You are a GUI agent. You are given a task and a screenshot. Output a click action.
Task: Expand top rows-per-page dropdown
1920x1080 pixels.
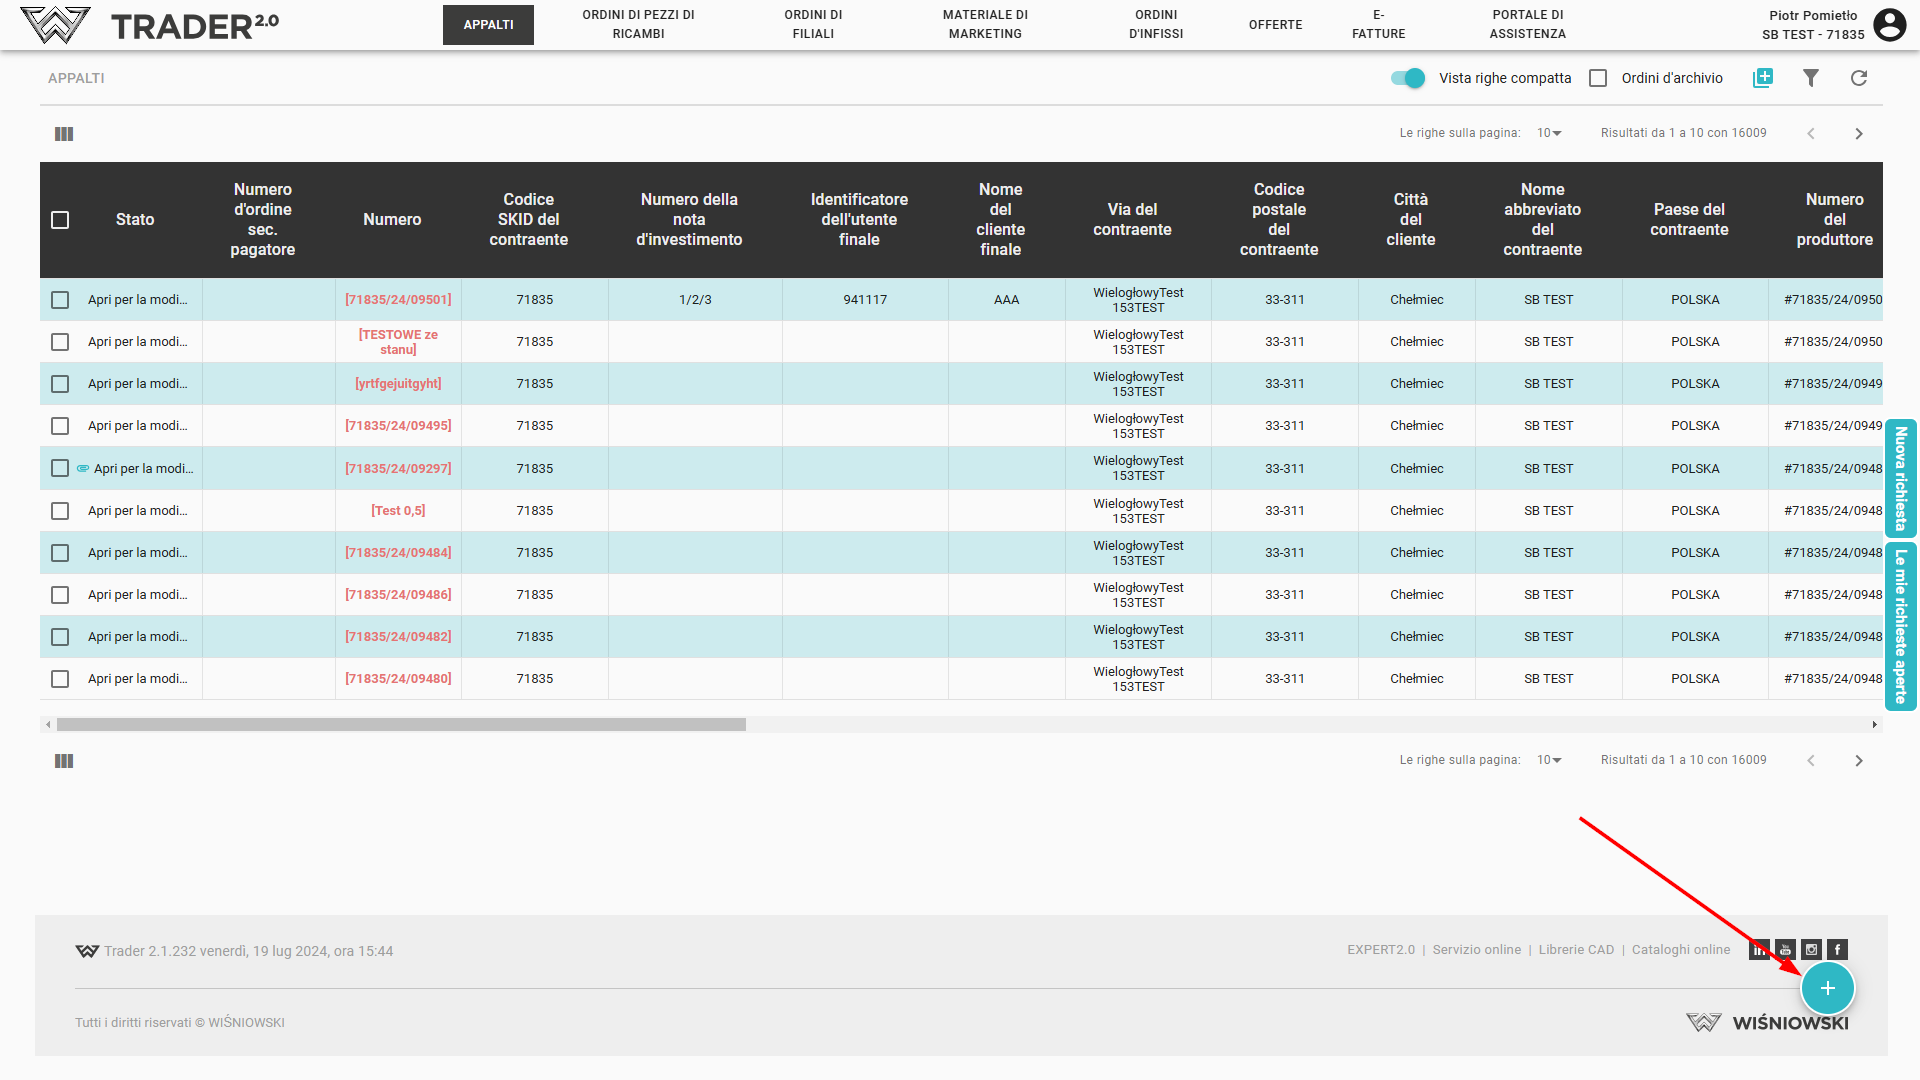click(x=1549, y=133)
